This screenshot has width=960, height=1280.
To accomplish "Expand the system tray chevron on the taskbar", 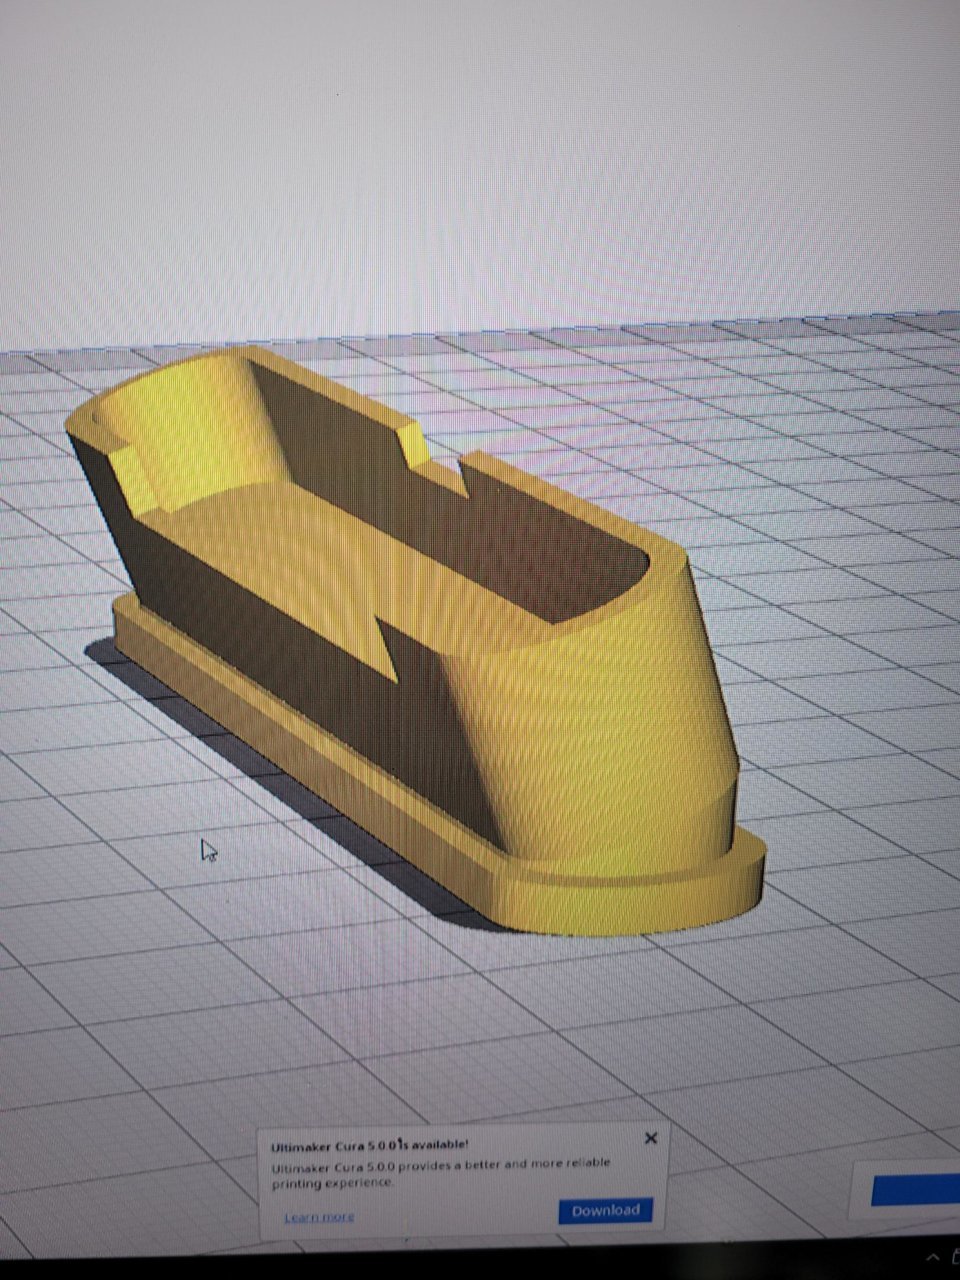I will click(933, 1256).
